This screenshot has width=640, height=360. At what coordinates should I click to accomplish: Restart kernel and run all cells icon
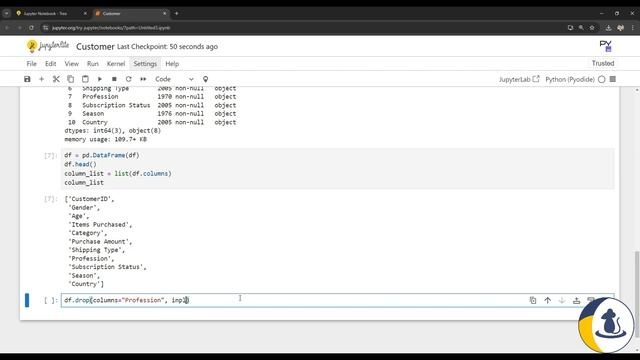pyautogui.click(x=143, y=79)
